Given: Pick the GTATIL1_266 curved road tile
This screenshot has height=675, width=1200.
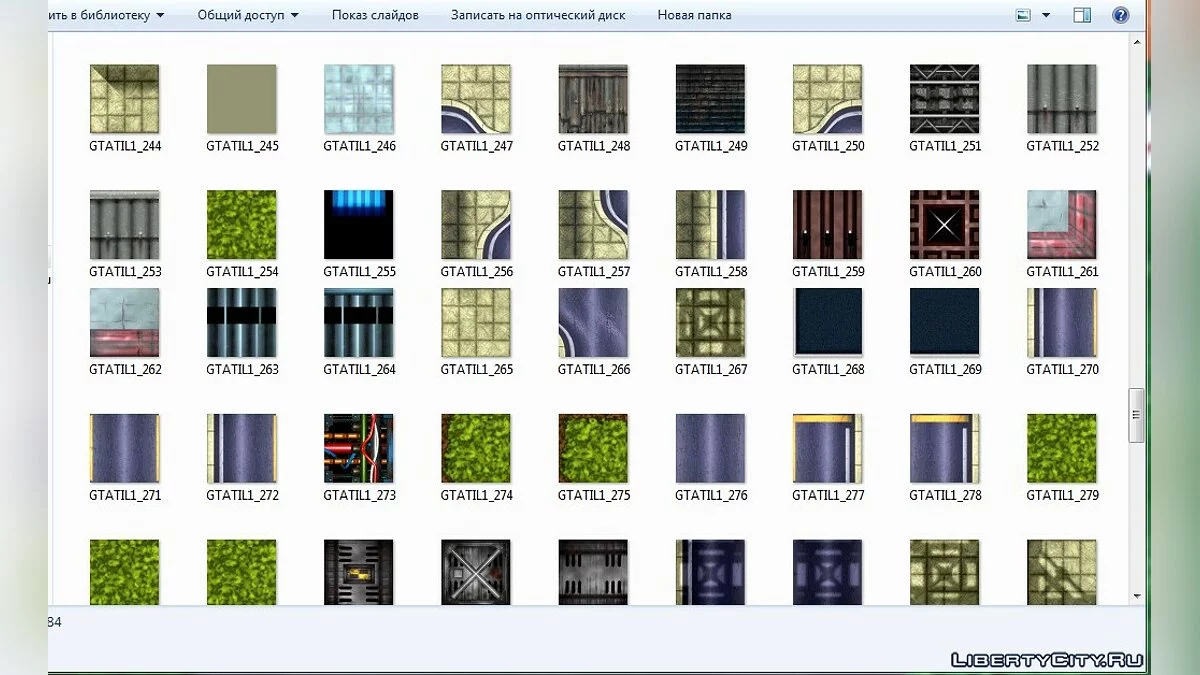Looking at the screenshot, I should pyautogui.click(x=593, y=322).
